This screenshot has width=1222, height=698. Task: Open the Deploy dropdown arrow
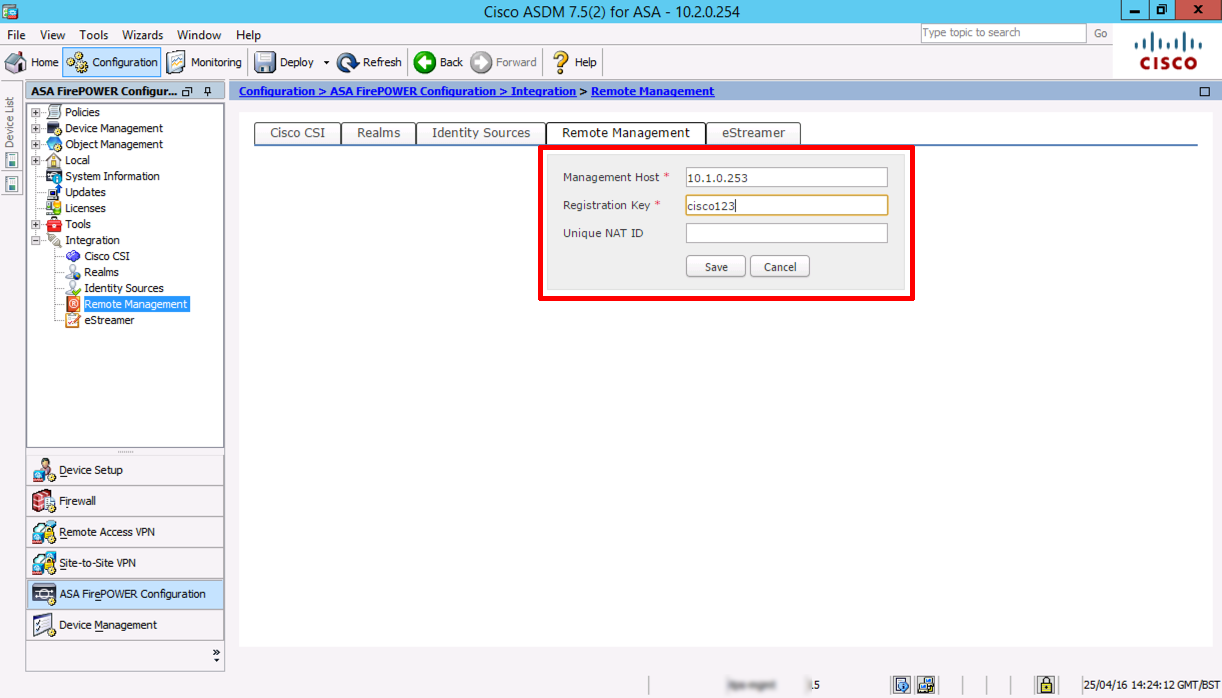326,63
